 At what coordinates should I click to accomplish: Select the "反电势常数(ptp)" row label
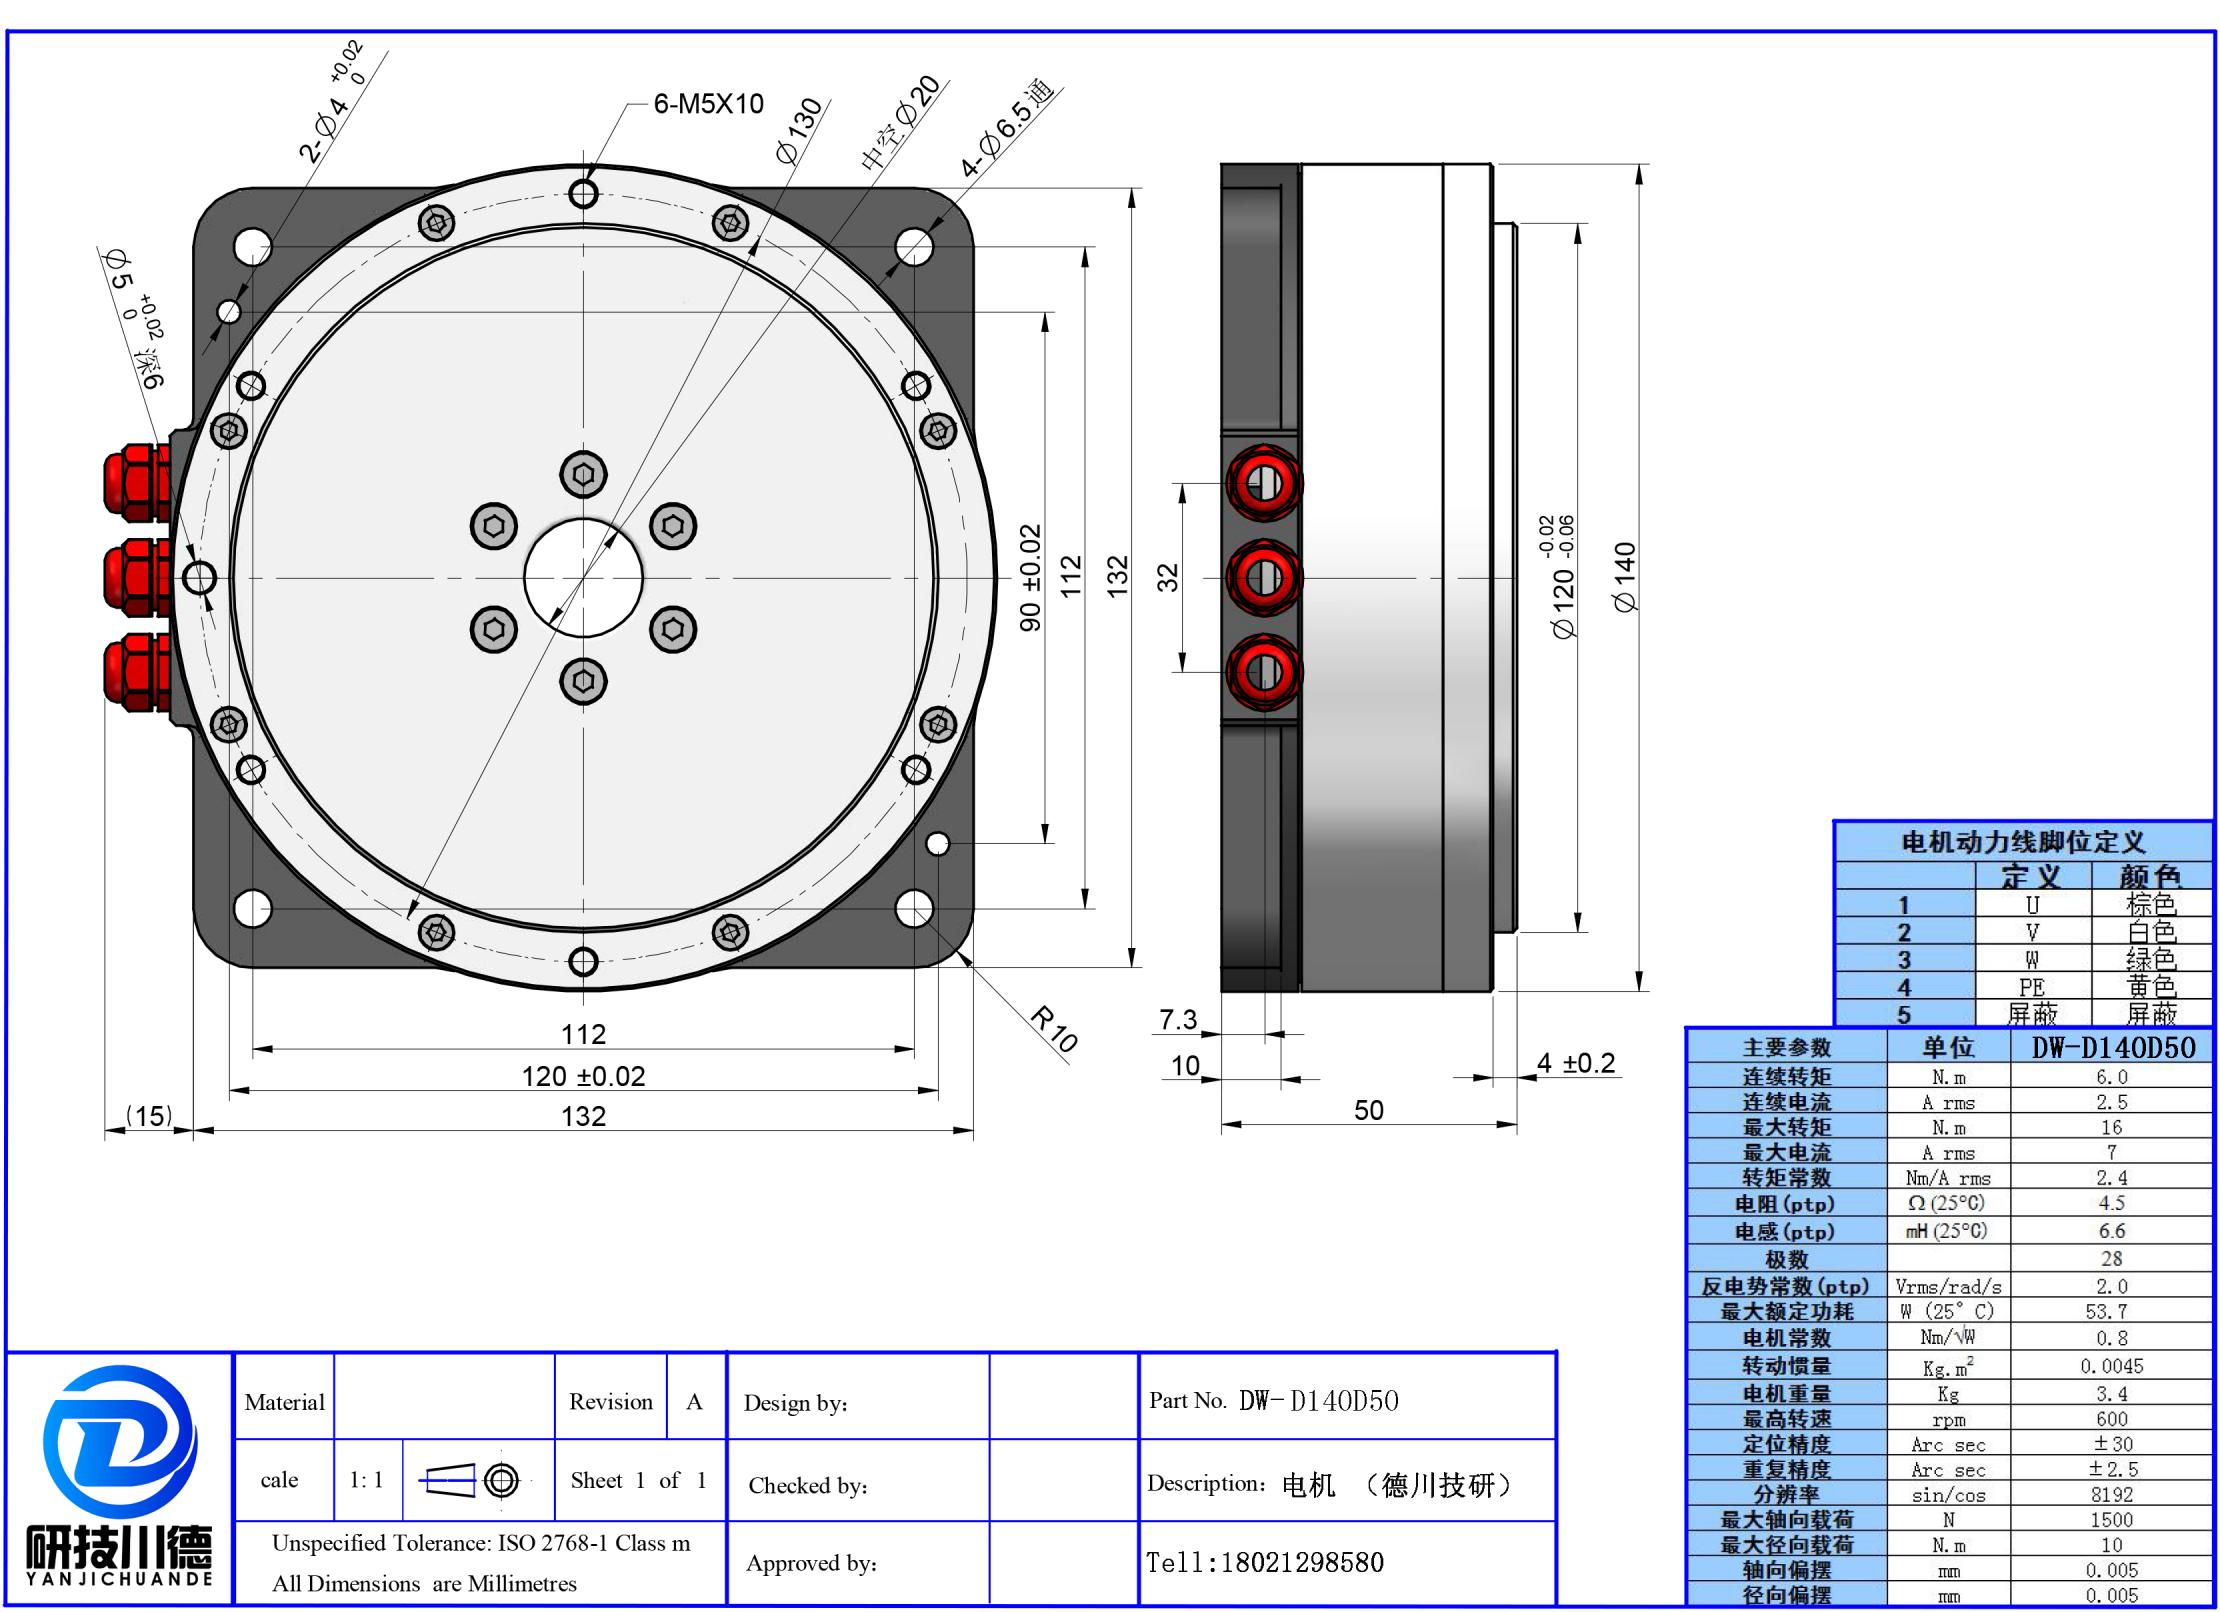[x=1785, y=1286]
